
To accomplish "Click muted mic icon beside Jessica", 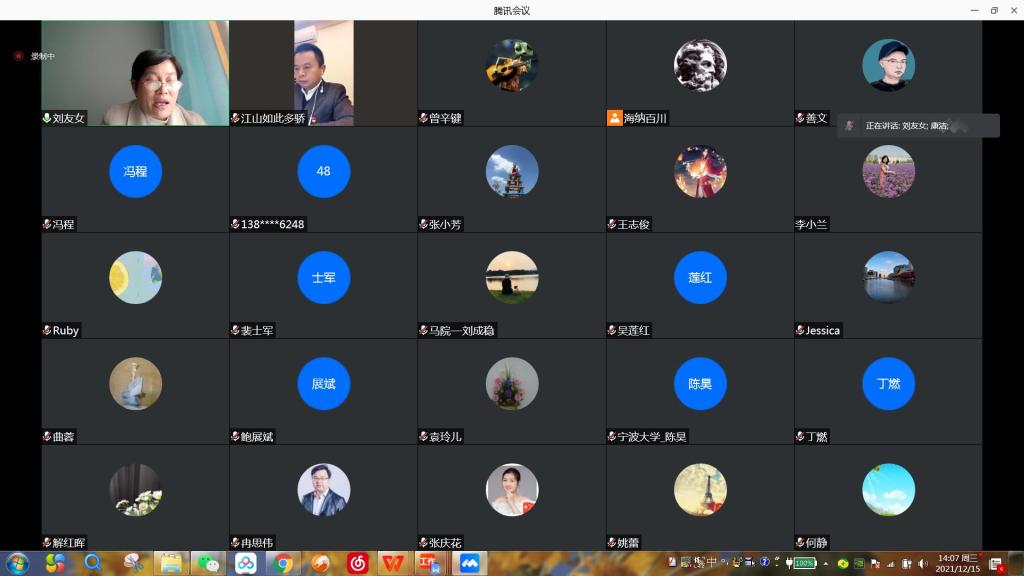I will (800, 330).
